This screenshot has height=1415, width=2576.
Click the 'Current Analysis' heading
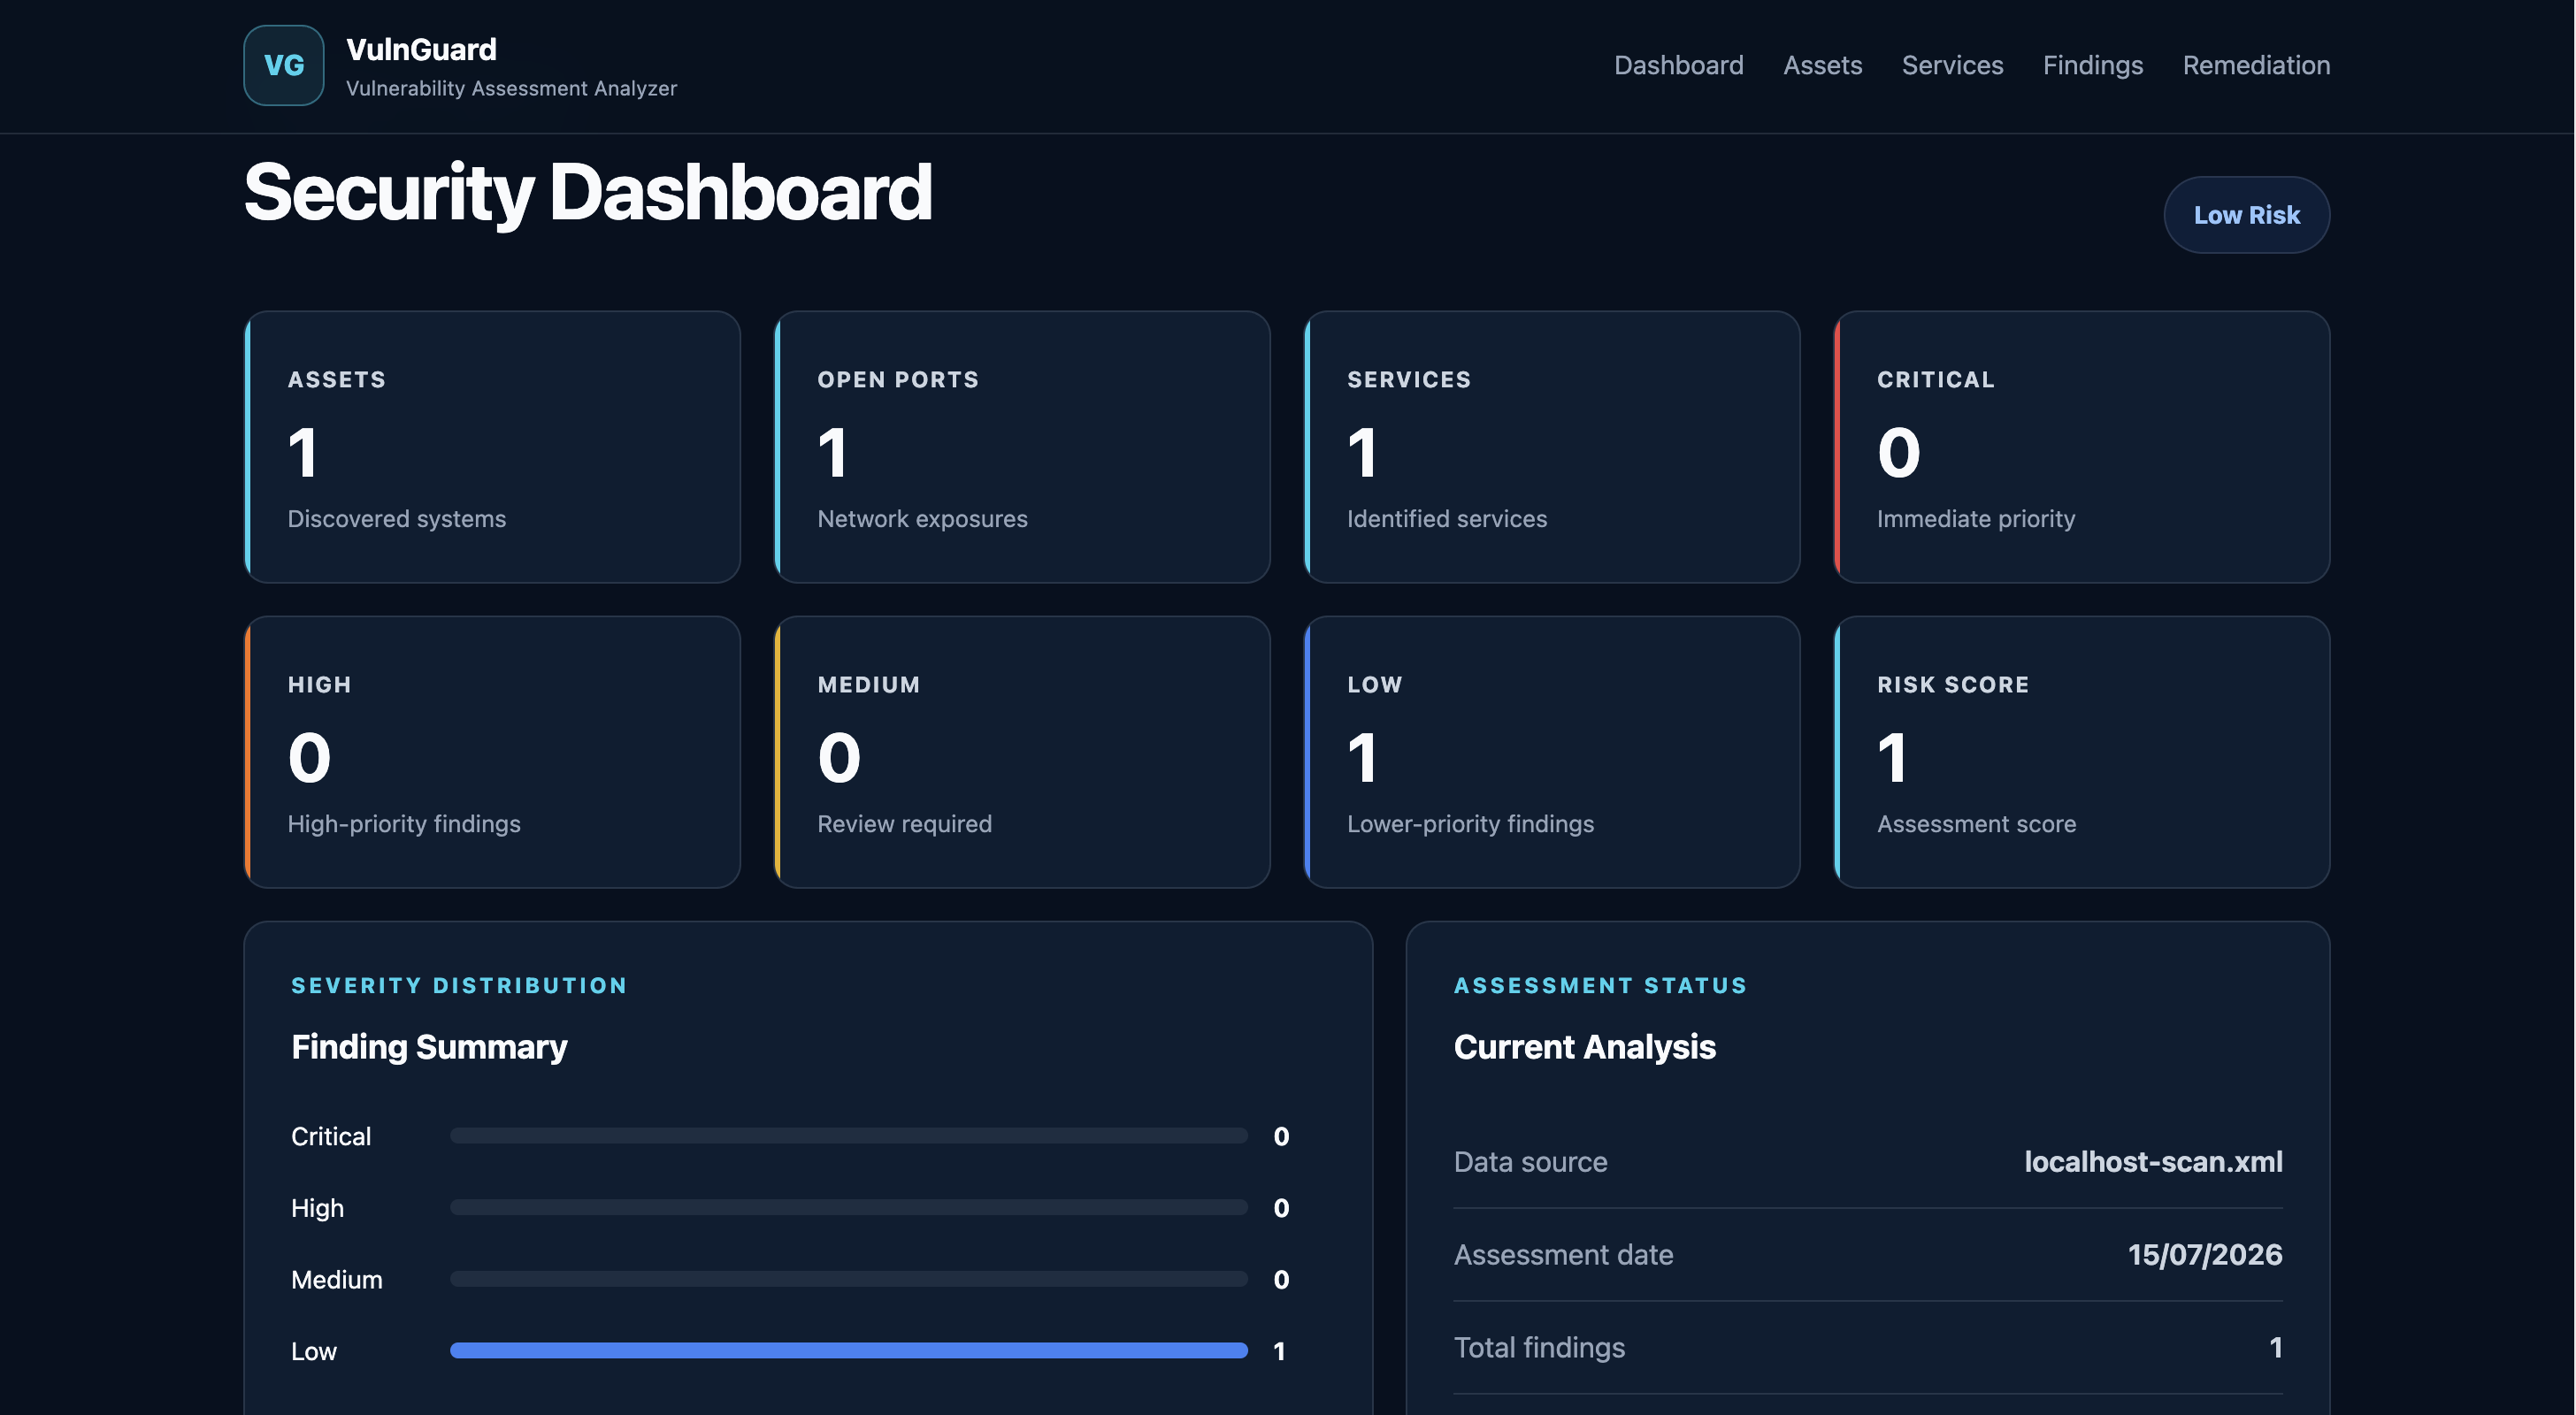click(x=1584, y=1047)
